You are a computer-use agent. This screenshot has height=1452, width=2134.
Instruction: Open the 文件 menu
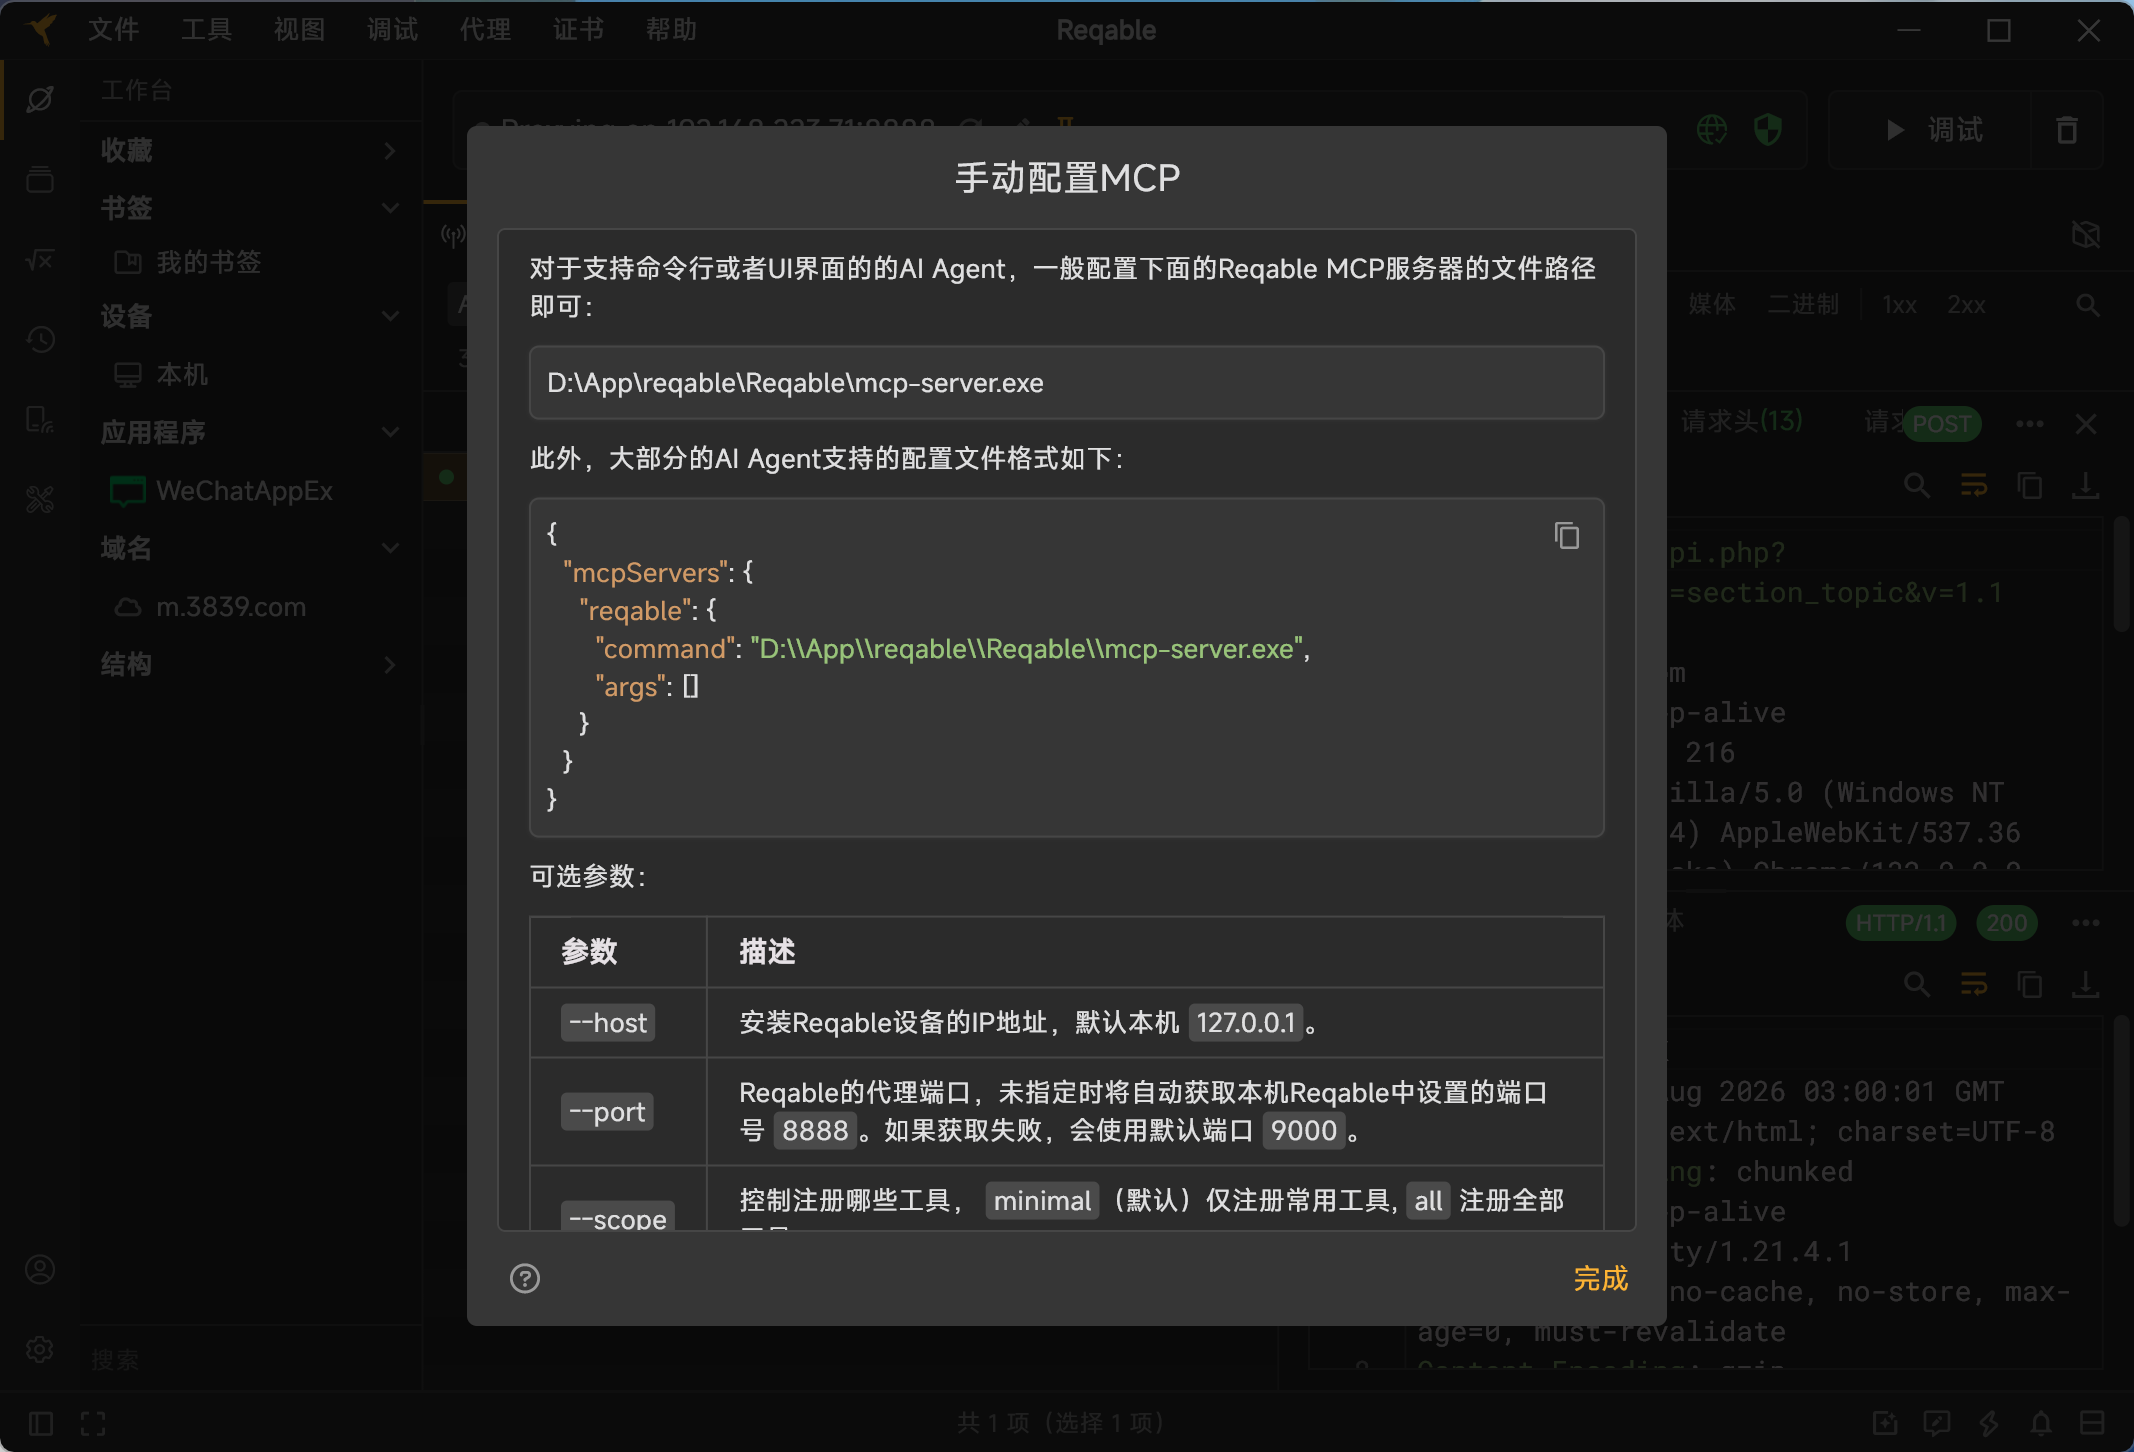point(113,30)
